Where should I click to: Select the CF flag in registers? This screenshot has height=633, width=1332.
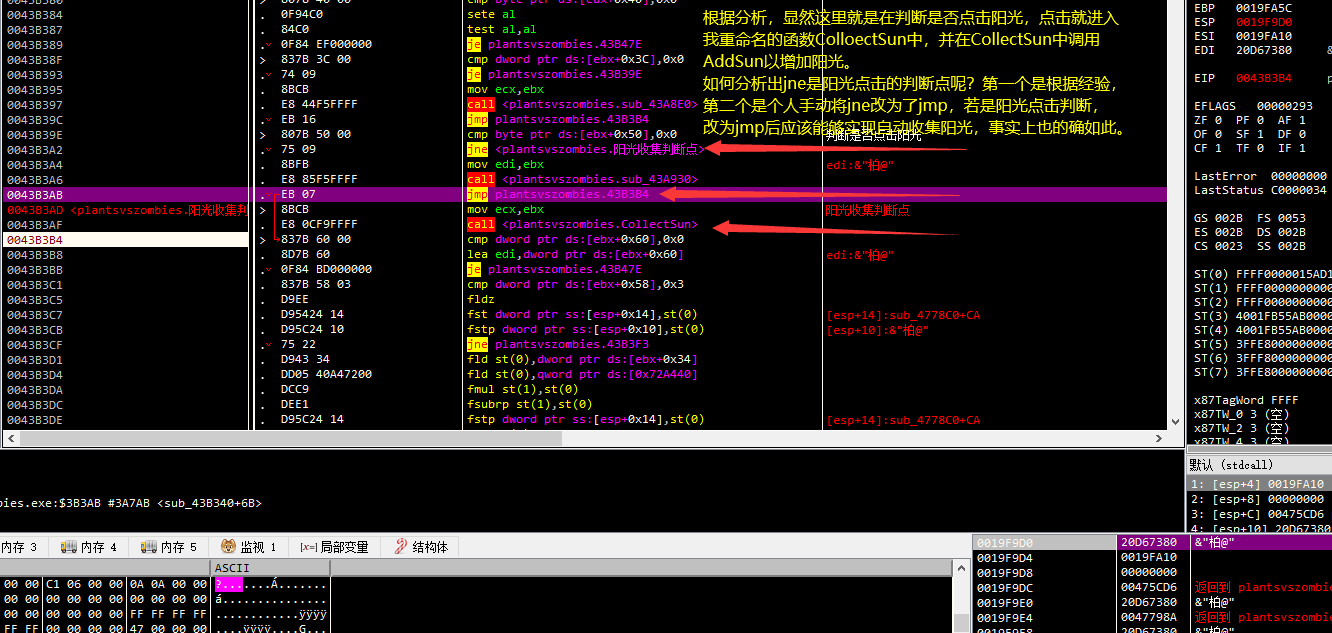1208,147
